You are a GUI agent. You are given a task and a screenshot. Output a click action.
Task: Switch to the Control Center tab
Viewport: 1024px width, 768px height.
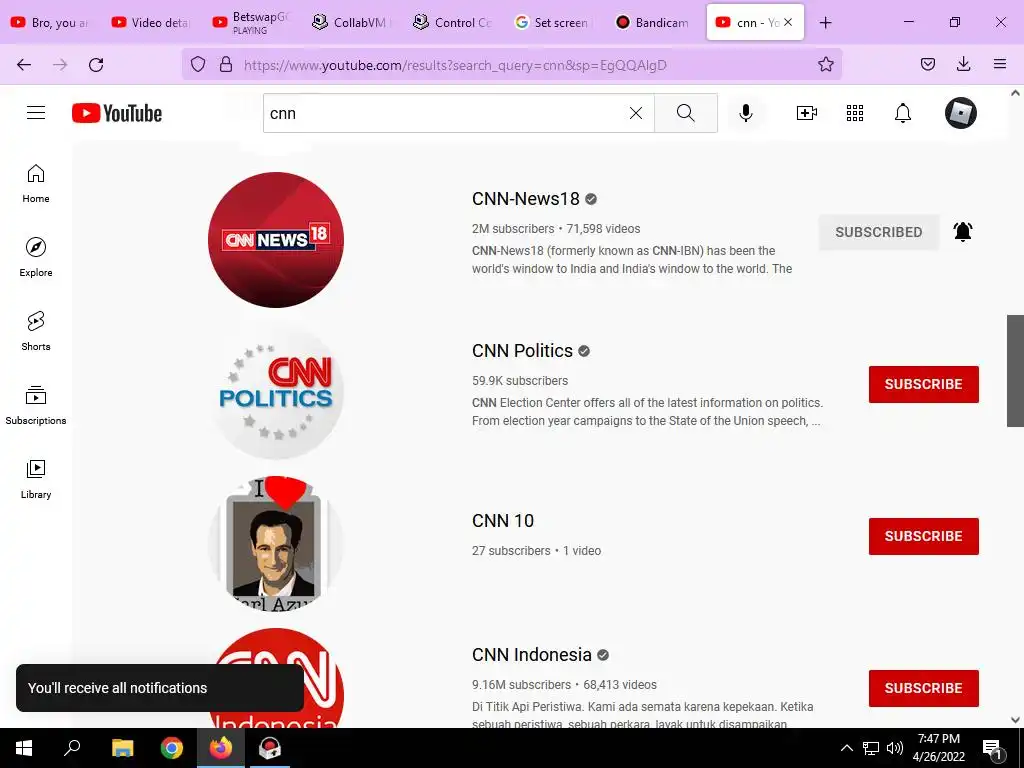(453, 22)
